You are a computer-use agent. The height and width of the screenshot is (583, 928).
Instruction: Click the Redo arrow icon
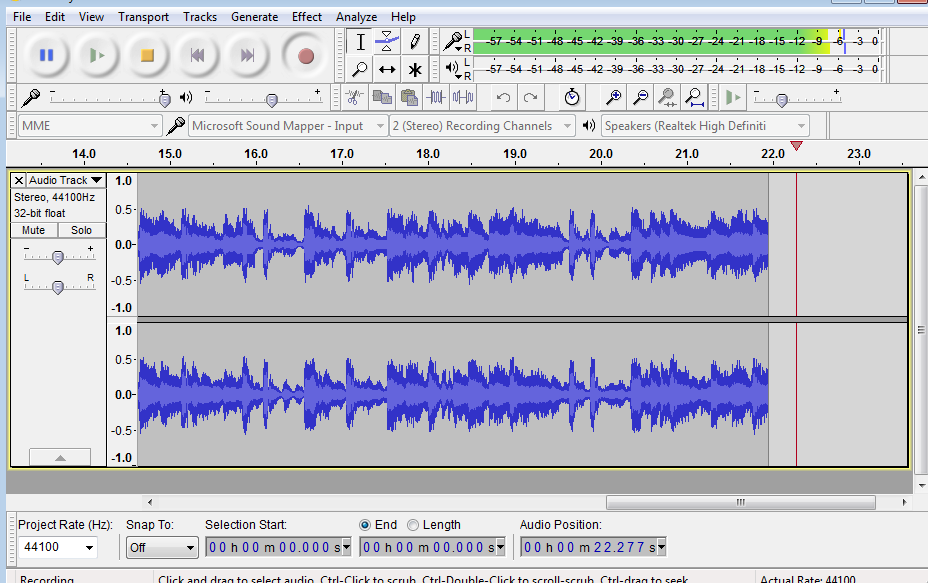(x=530, y=97)
